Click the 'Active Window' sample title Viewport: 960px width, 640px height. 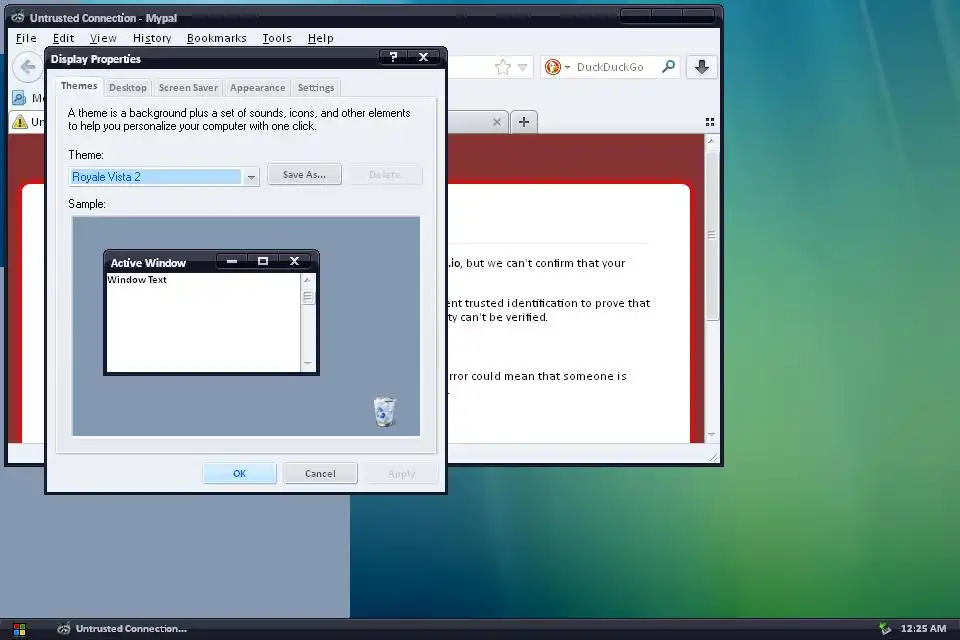click(148, 263)
